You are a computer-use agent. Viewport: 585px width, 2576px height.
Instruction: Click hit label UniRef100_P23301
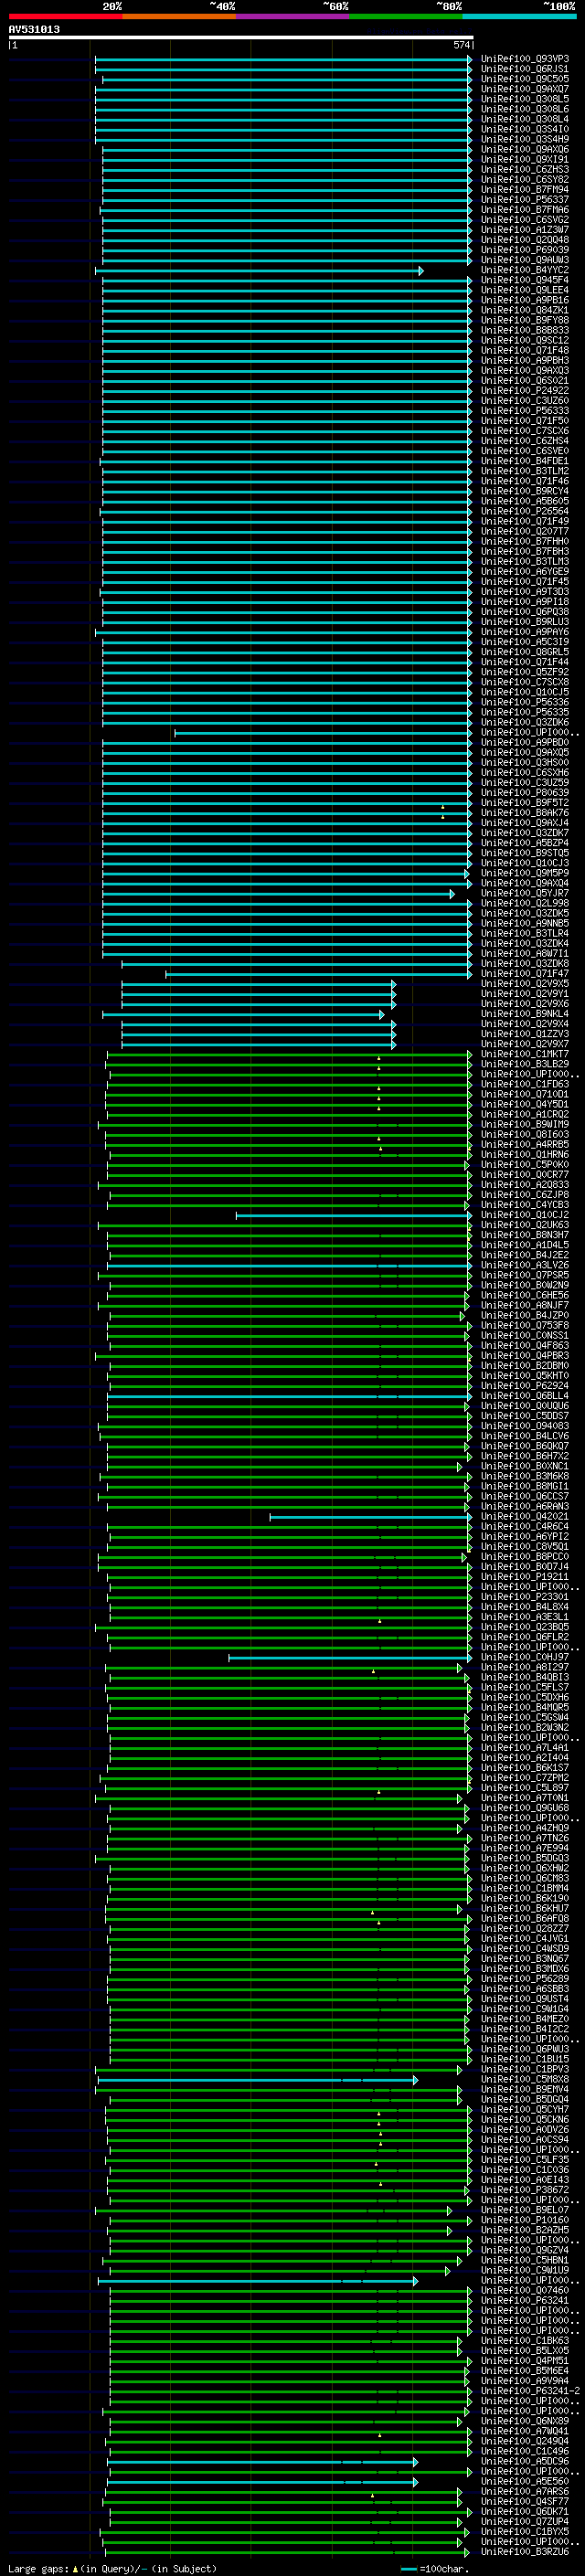point(525,1597)
